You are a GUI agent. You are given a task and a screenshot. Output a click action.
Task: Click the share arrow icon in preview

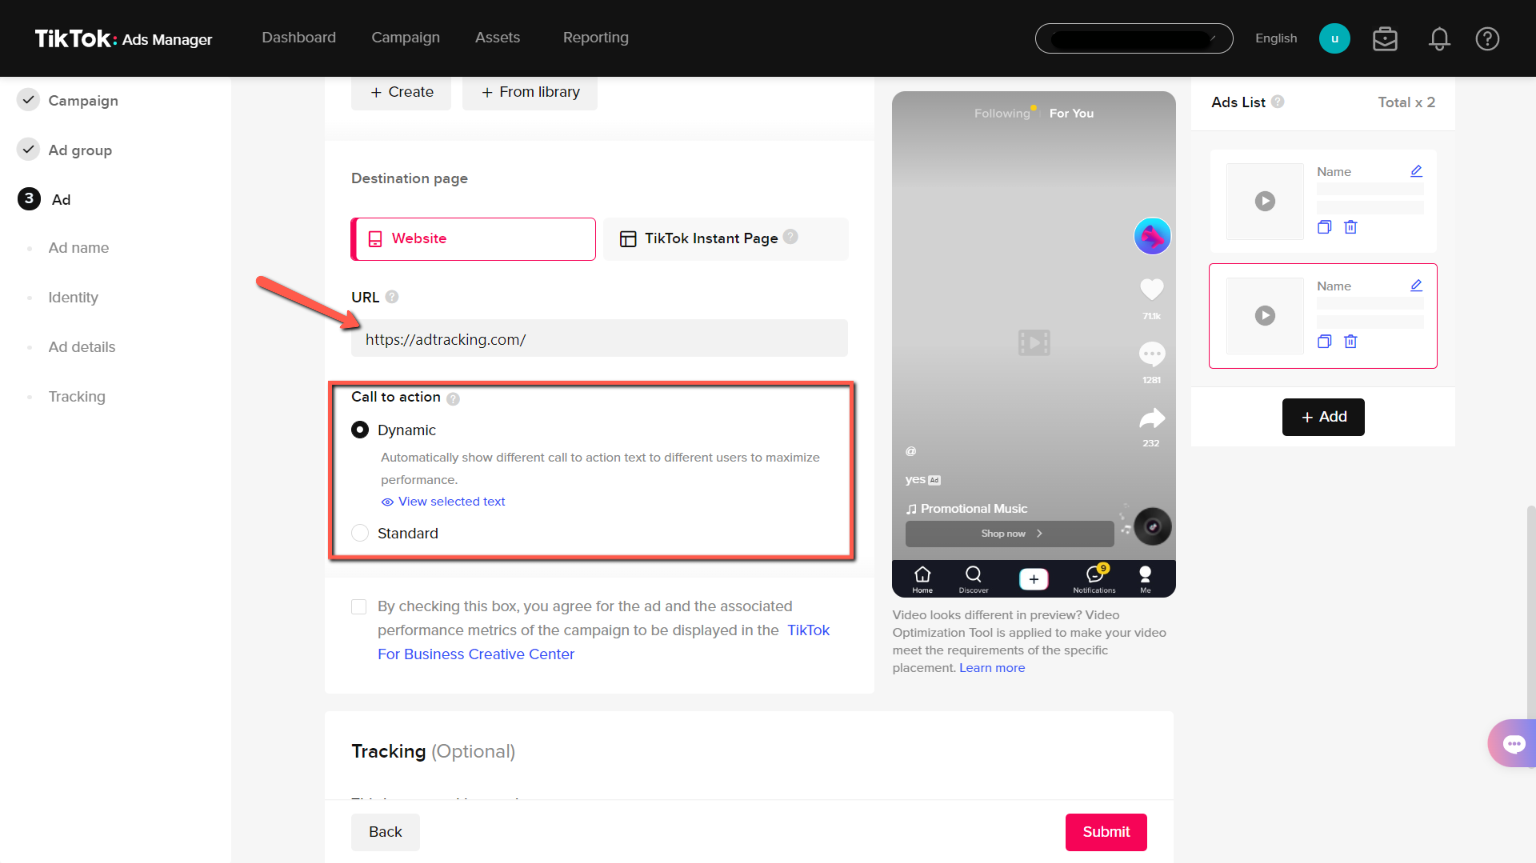[1152, 418]
